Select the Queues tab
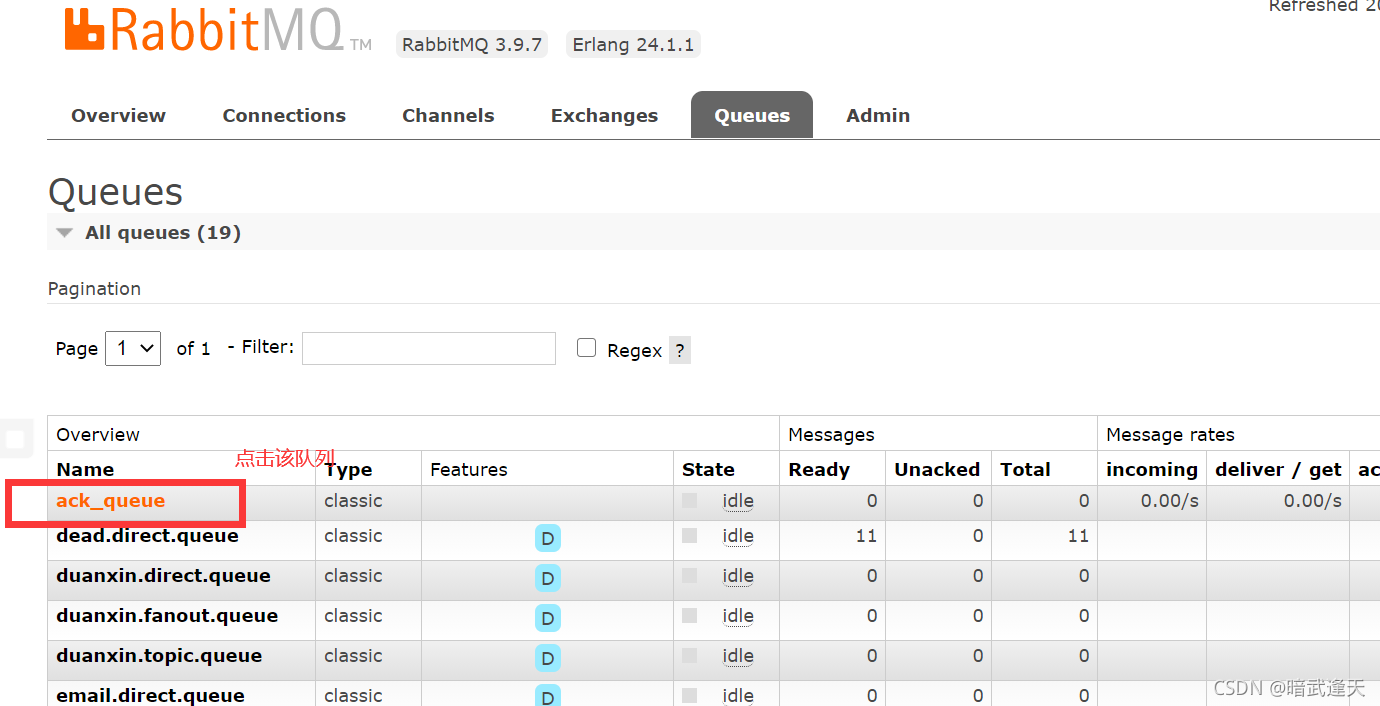 click(x=752, y=115)
